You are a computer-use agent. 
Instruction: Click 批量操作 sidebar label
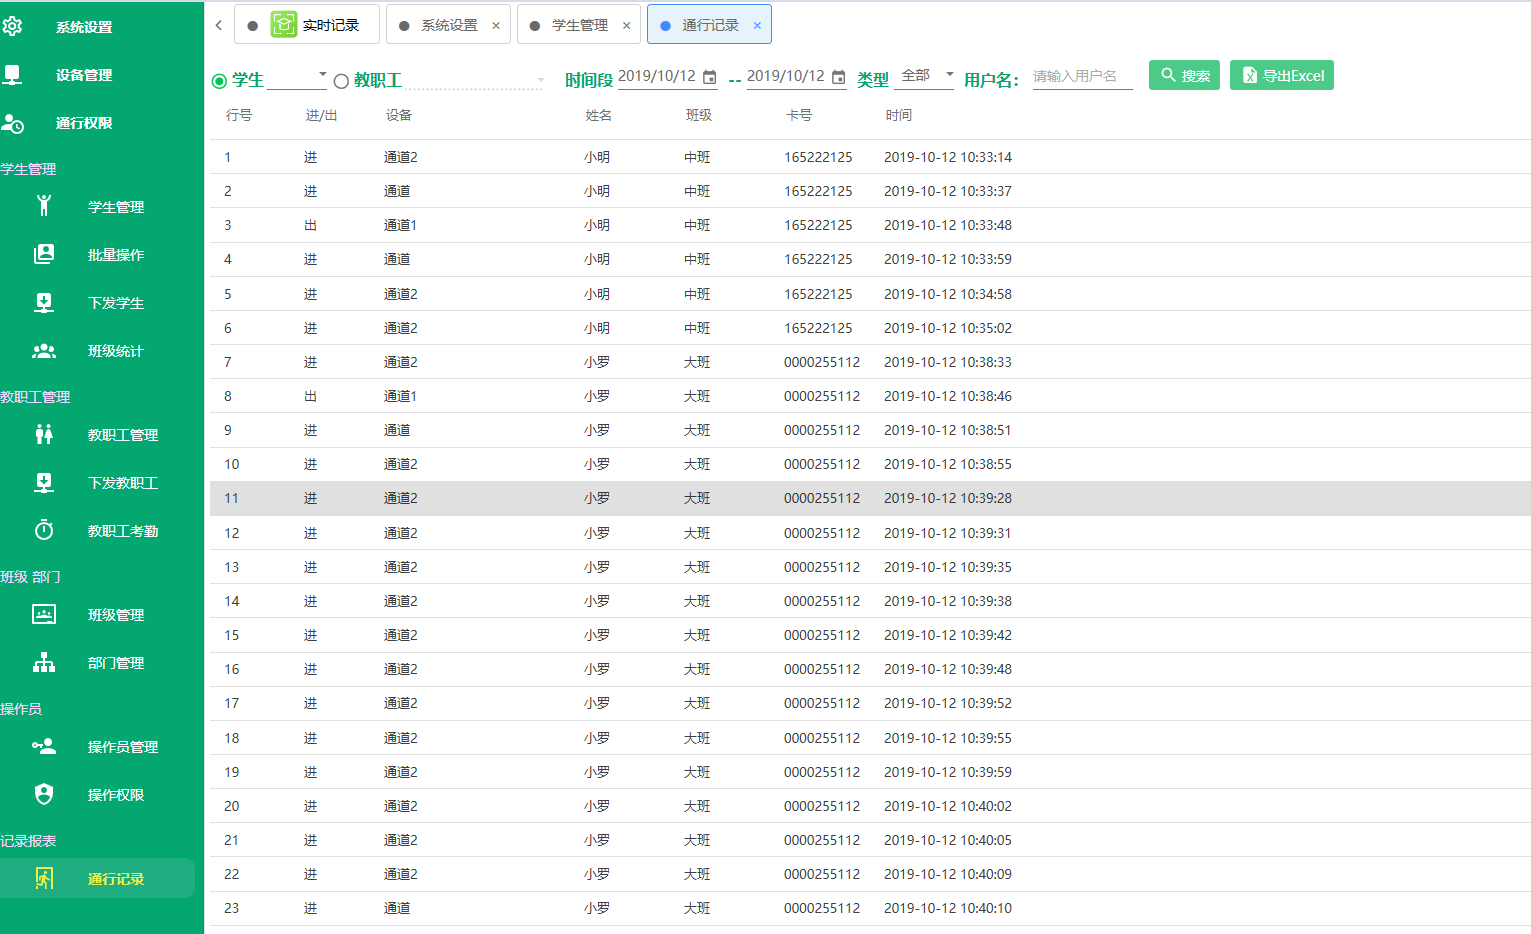pos(116,255)
